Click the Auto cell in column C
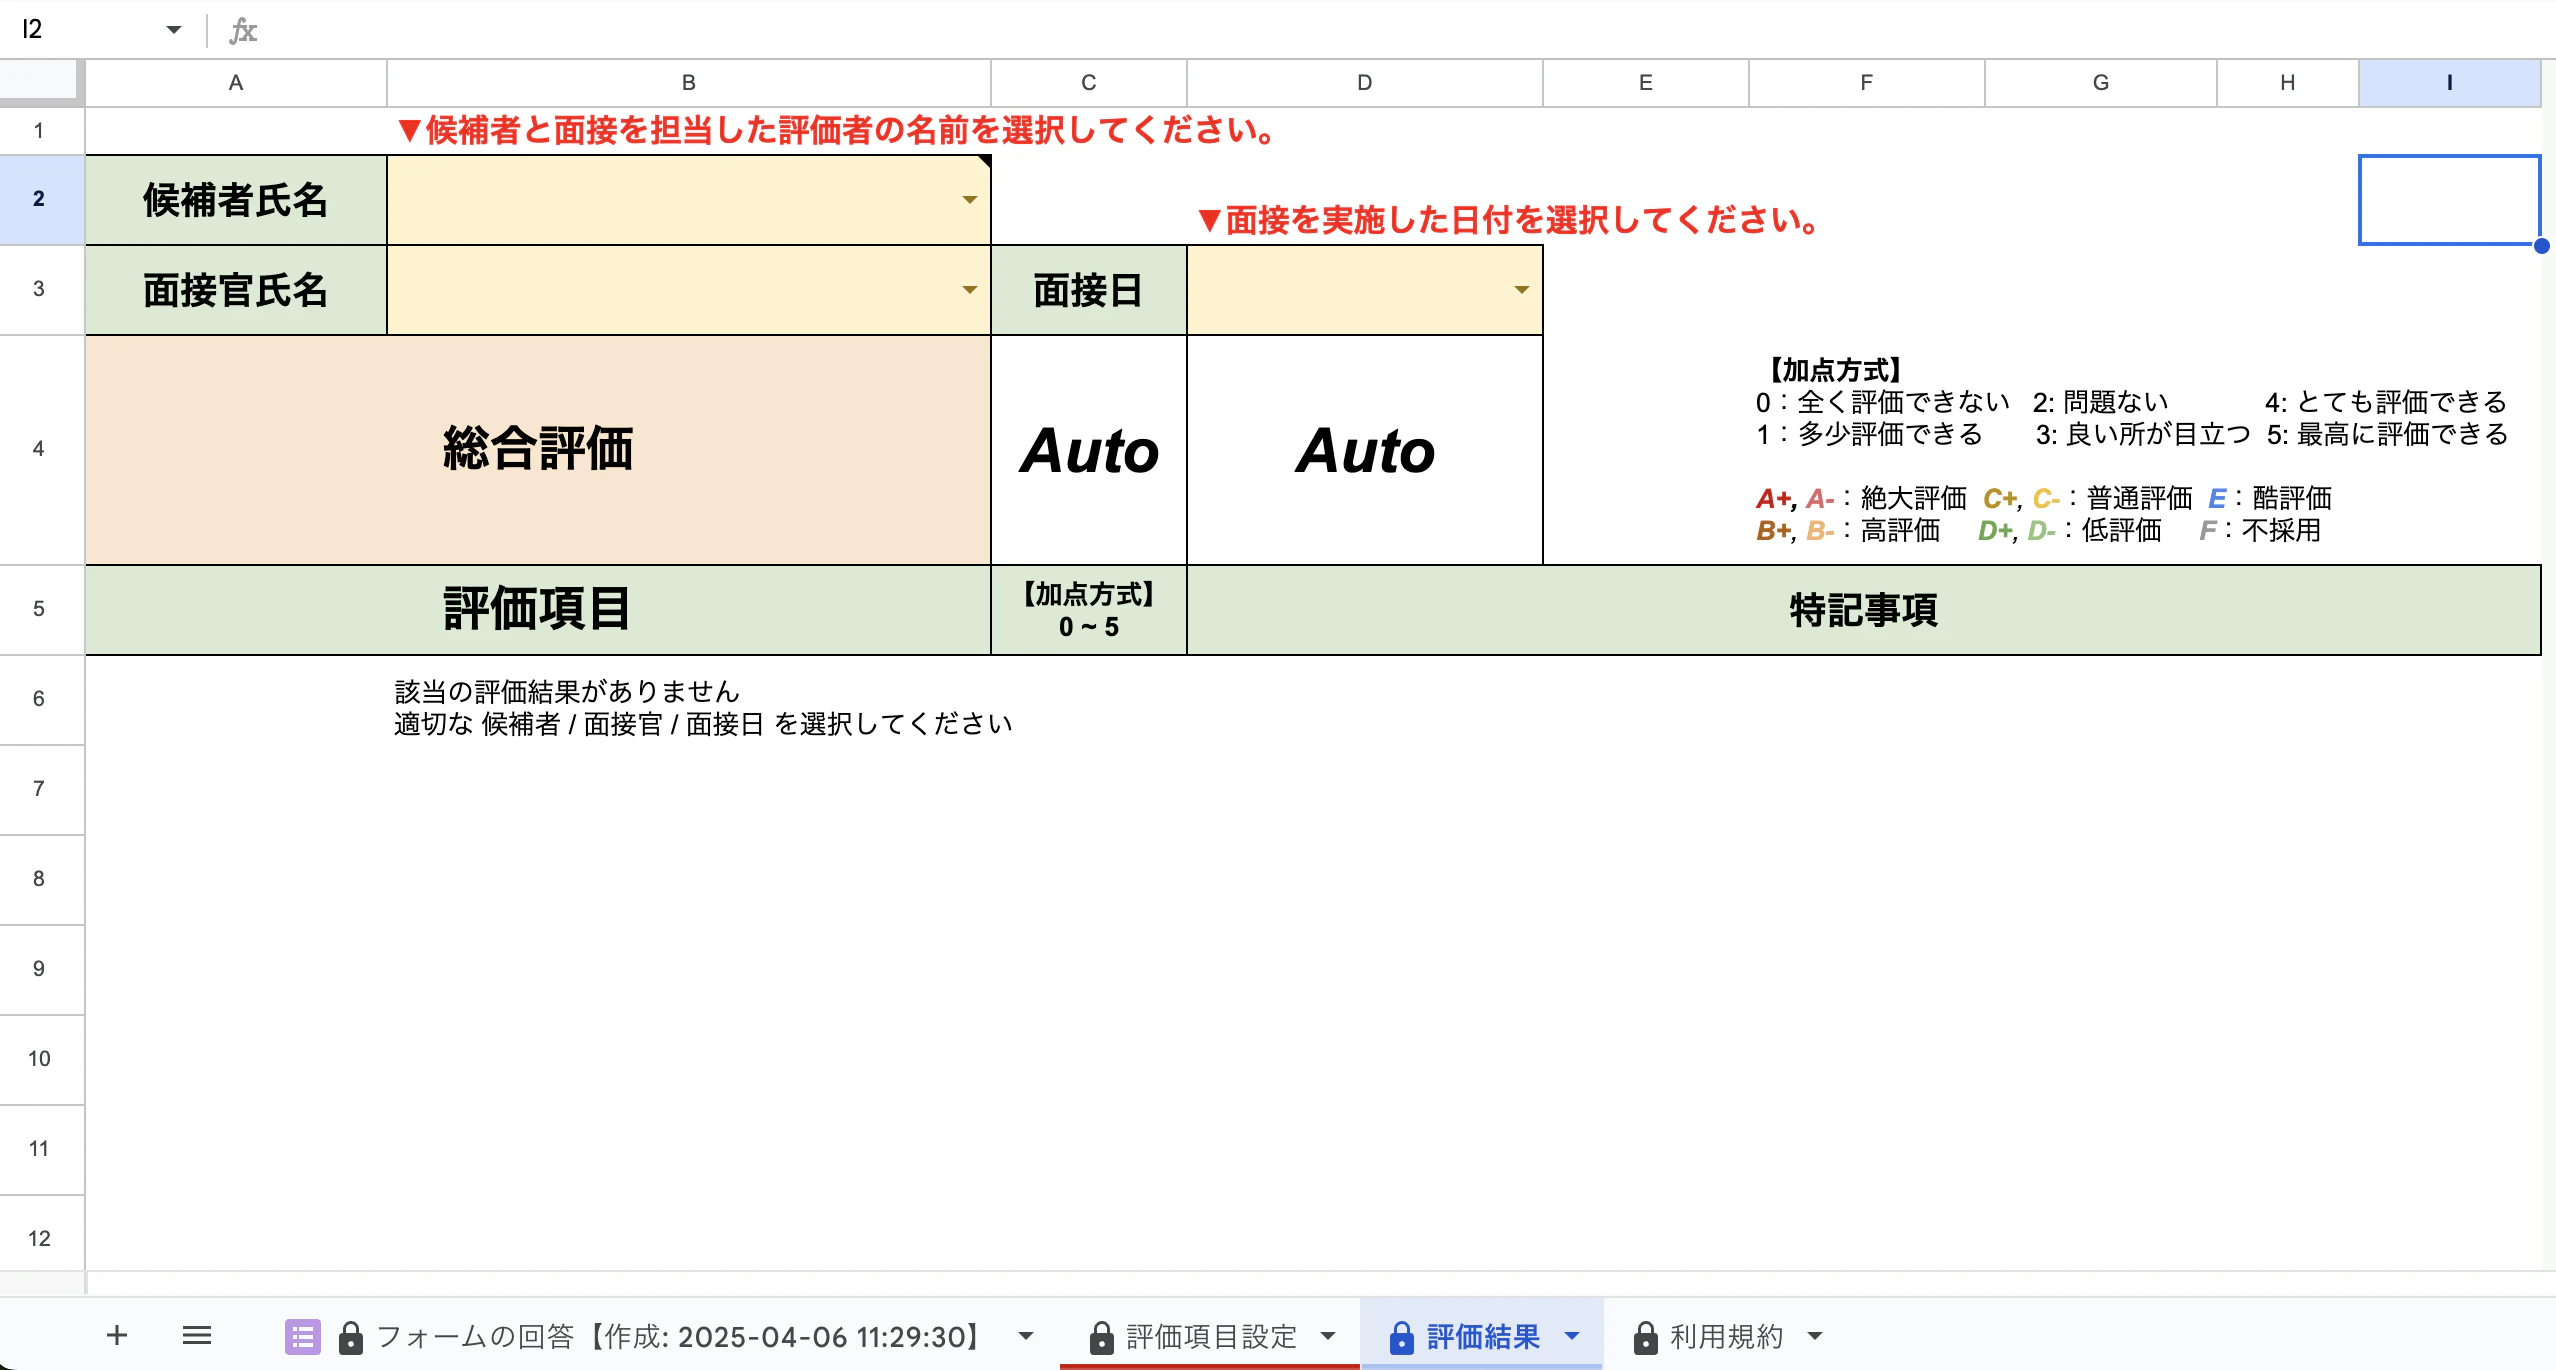This screenshot has height=1370, width=2556. (1089, 450)
